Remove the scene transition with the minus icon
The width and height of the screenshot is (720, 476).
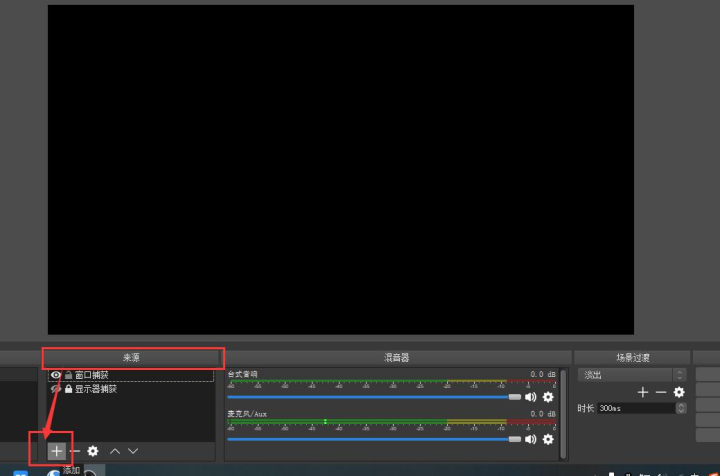pyautogui.click(x=661, y=392)
